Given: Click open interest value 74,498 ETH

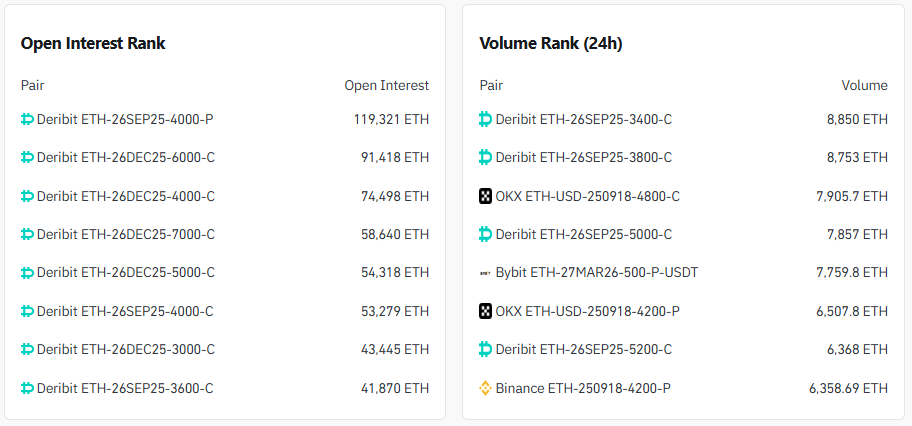Looking at the screenshot, I should (395, 196).
